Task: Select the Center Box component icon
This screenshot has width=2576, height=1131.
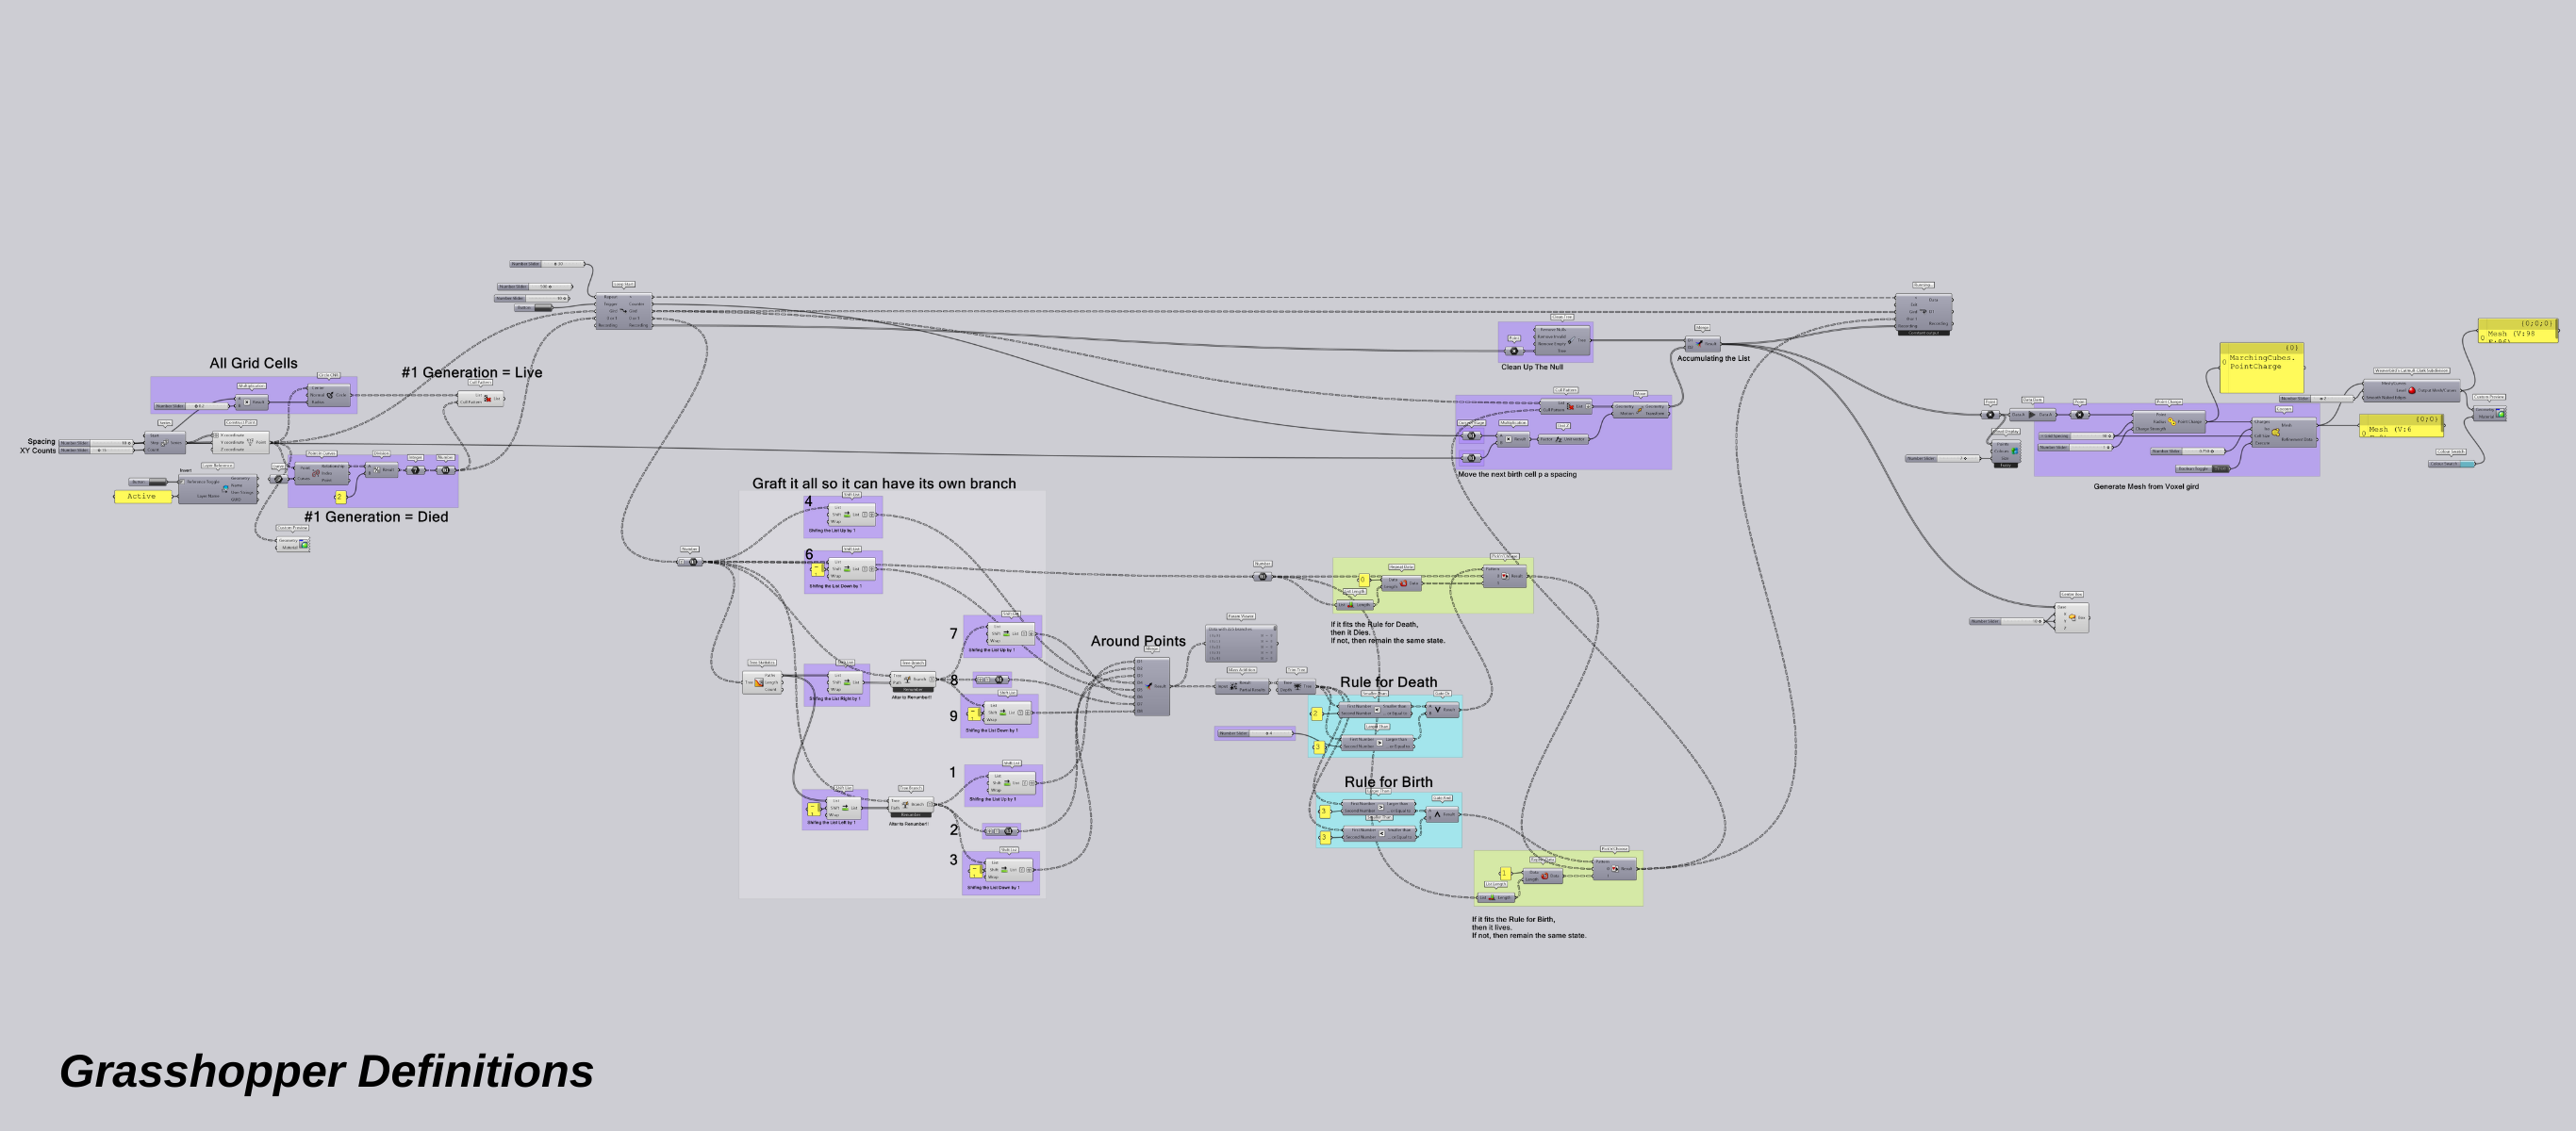Action: pos(2072,617)
